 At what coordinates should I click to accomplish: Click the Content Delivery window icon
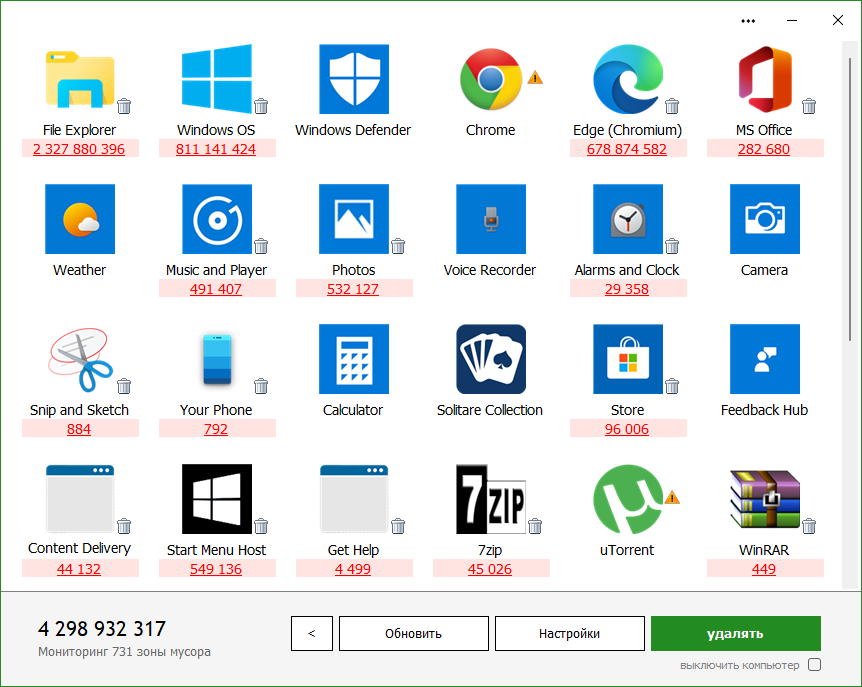(x=80, y=499)
